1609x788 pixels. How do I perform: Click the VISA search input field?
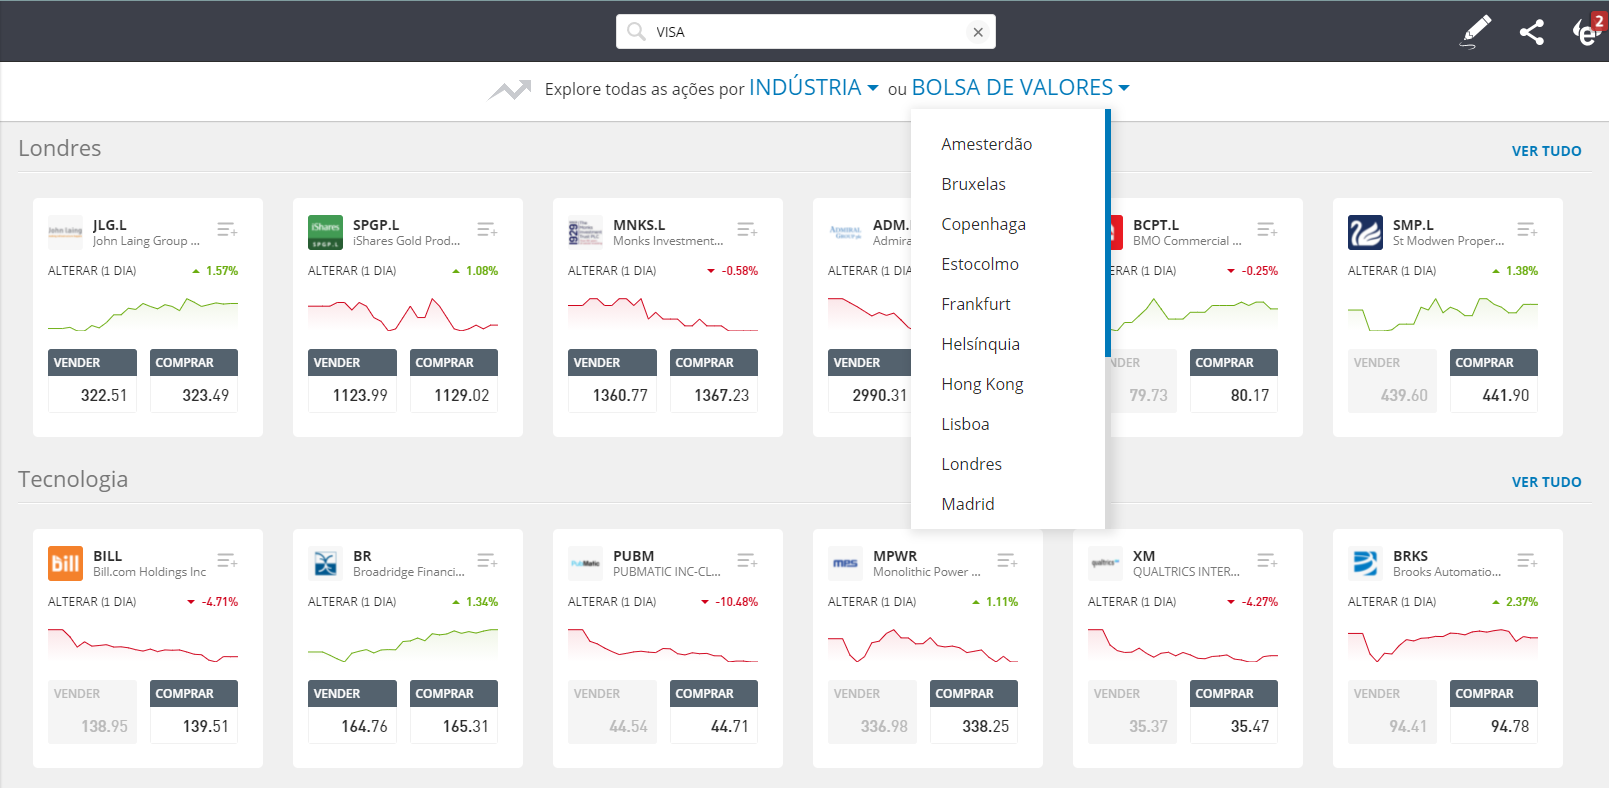pos(805,32)
